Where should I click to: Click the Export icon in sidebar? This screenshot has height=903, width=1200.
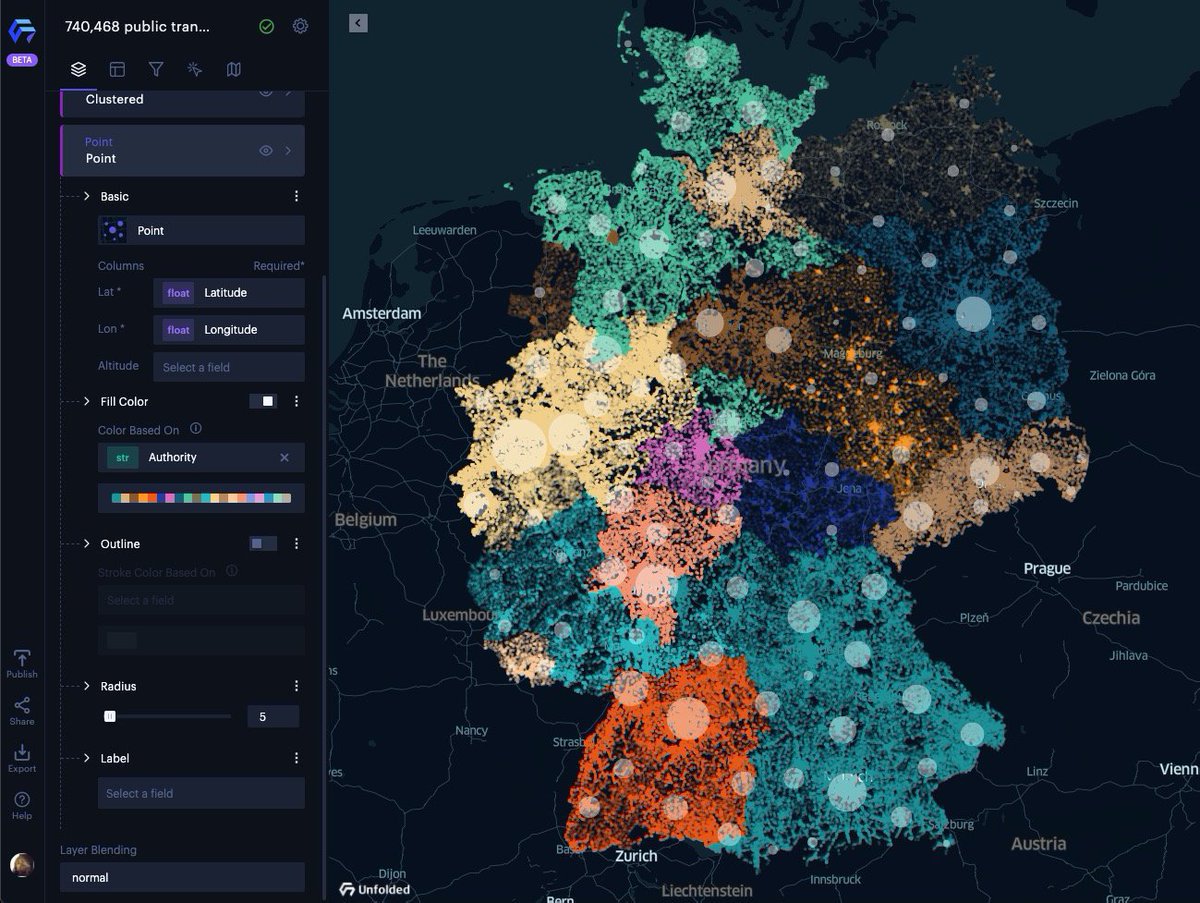click(22, 758)
